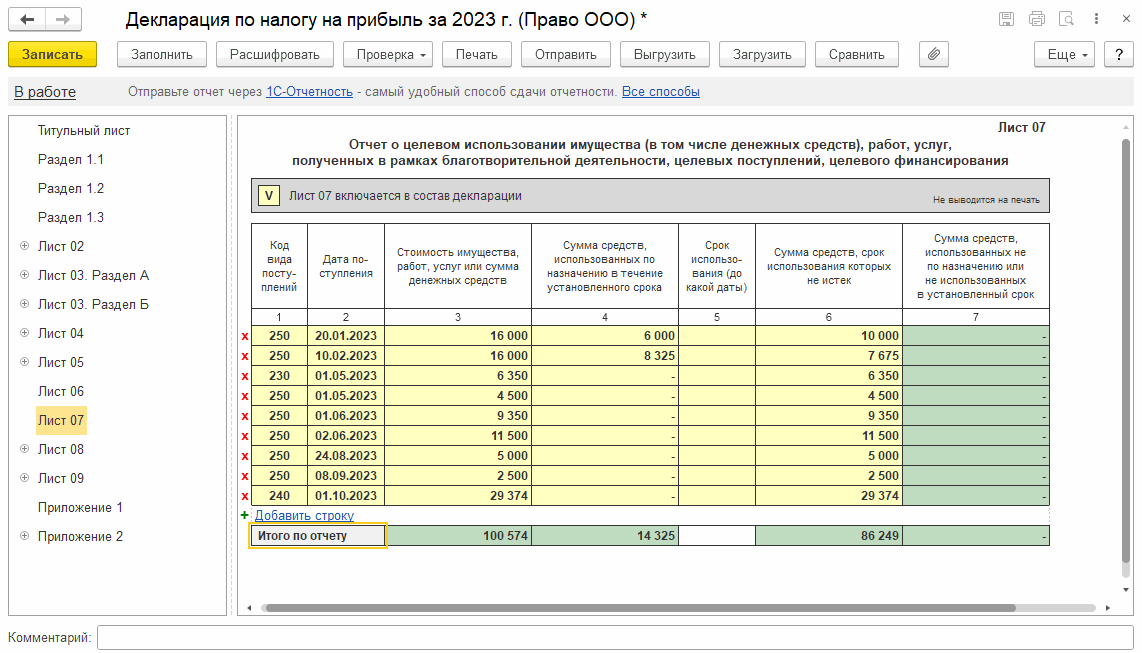Click the floppy disk save icon
The width and height of the screenshot is (1142, 653).
[x=1006, y=19]
